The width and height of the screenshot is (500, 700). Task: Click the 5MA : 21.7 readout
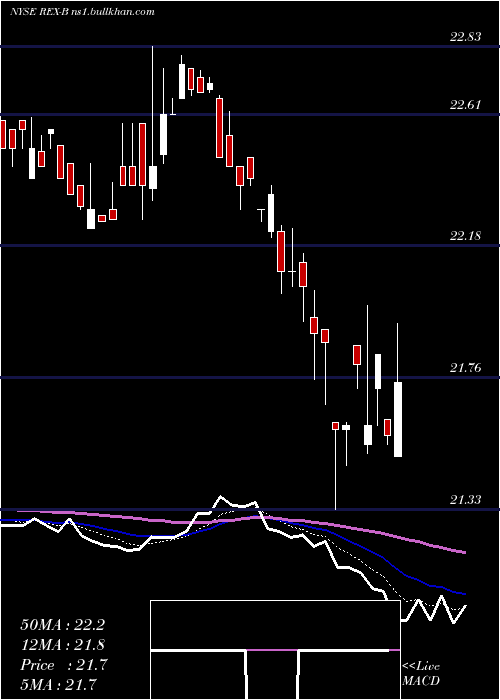58,685
